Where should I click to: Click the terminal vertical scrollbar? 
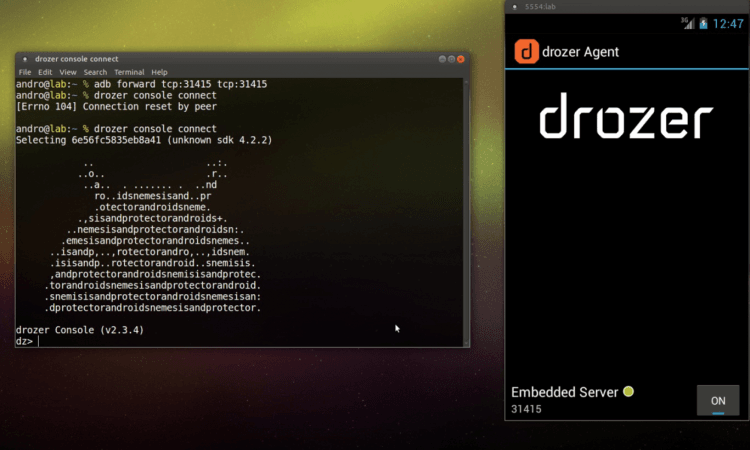tap(466, 212)
